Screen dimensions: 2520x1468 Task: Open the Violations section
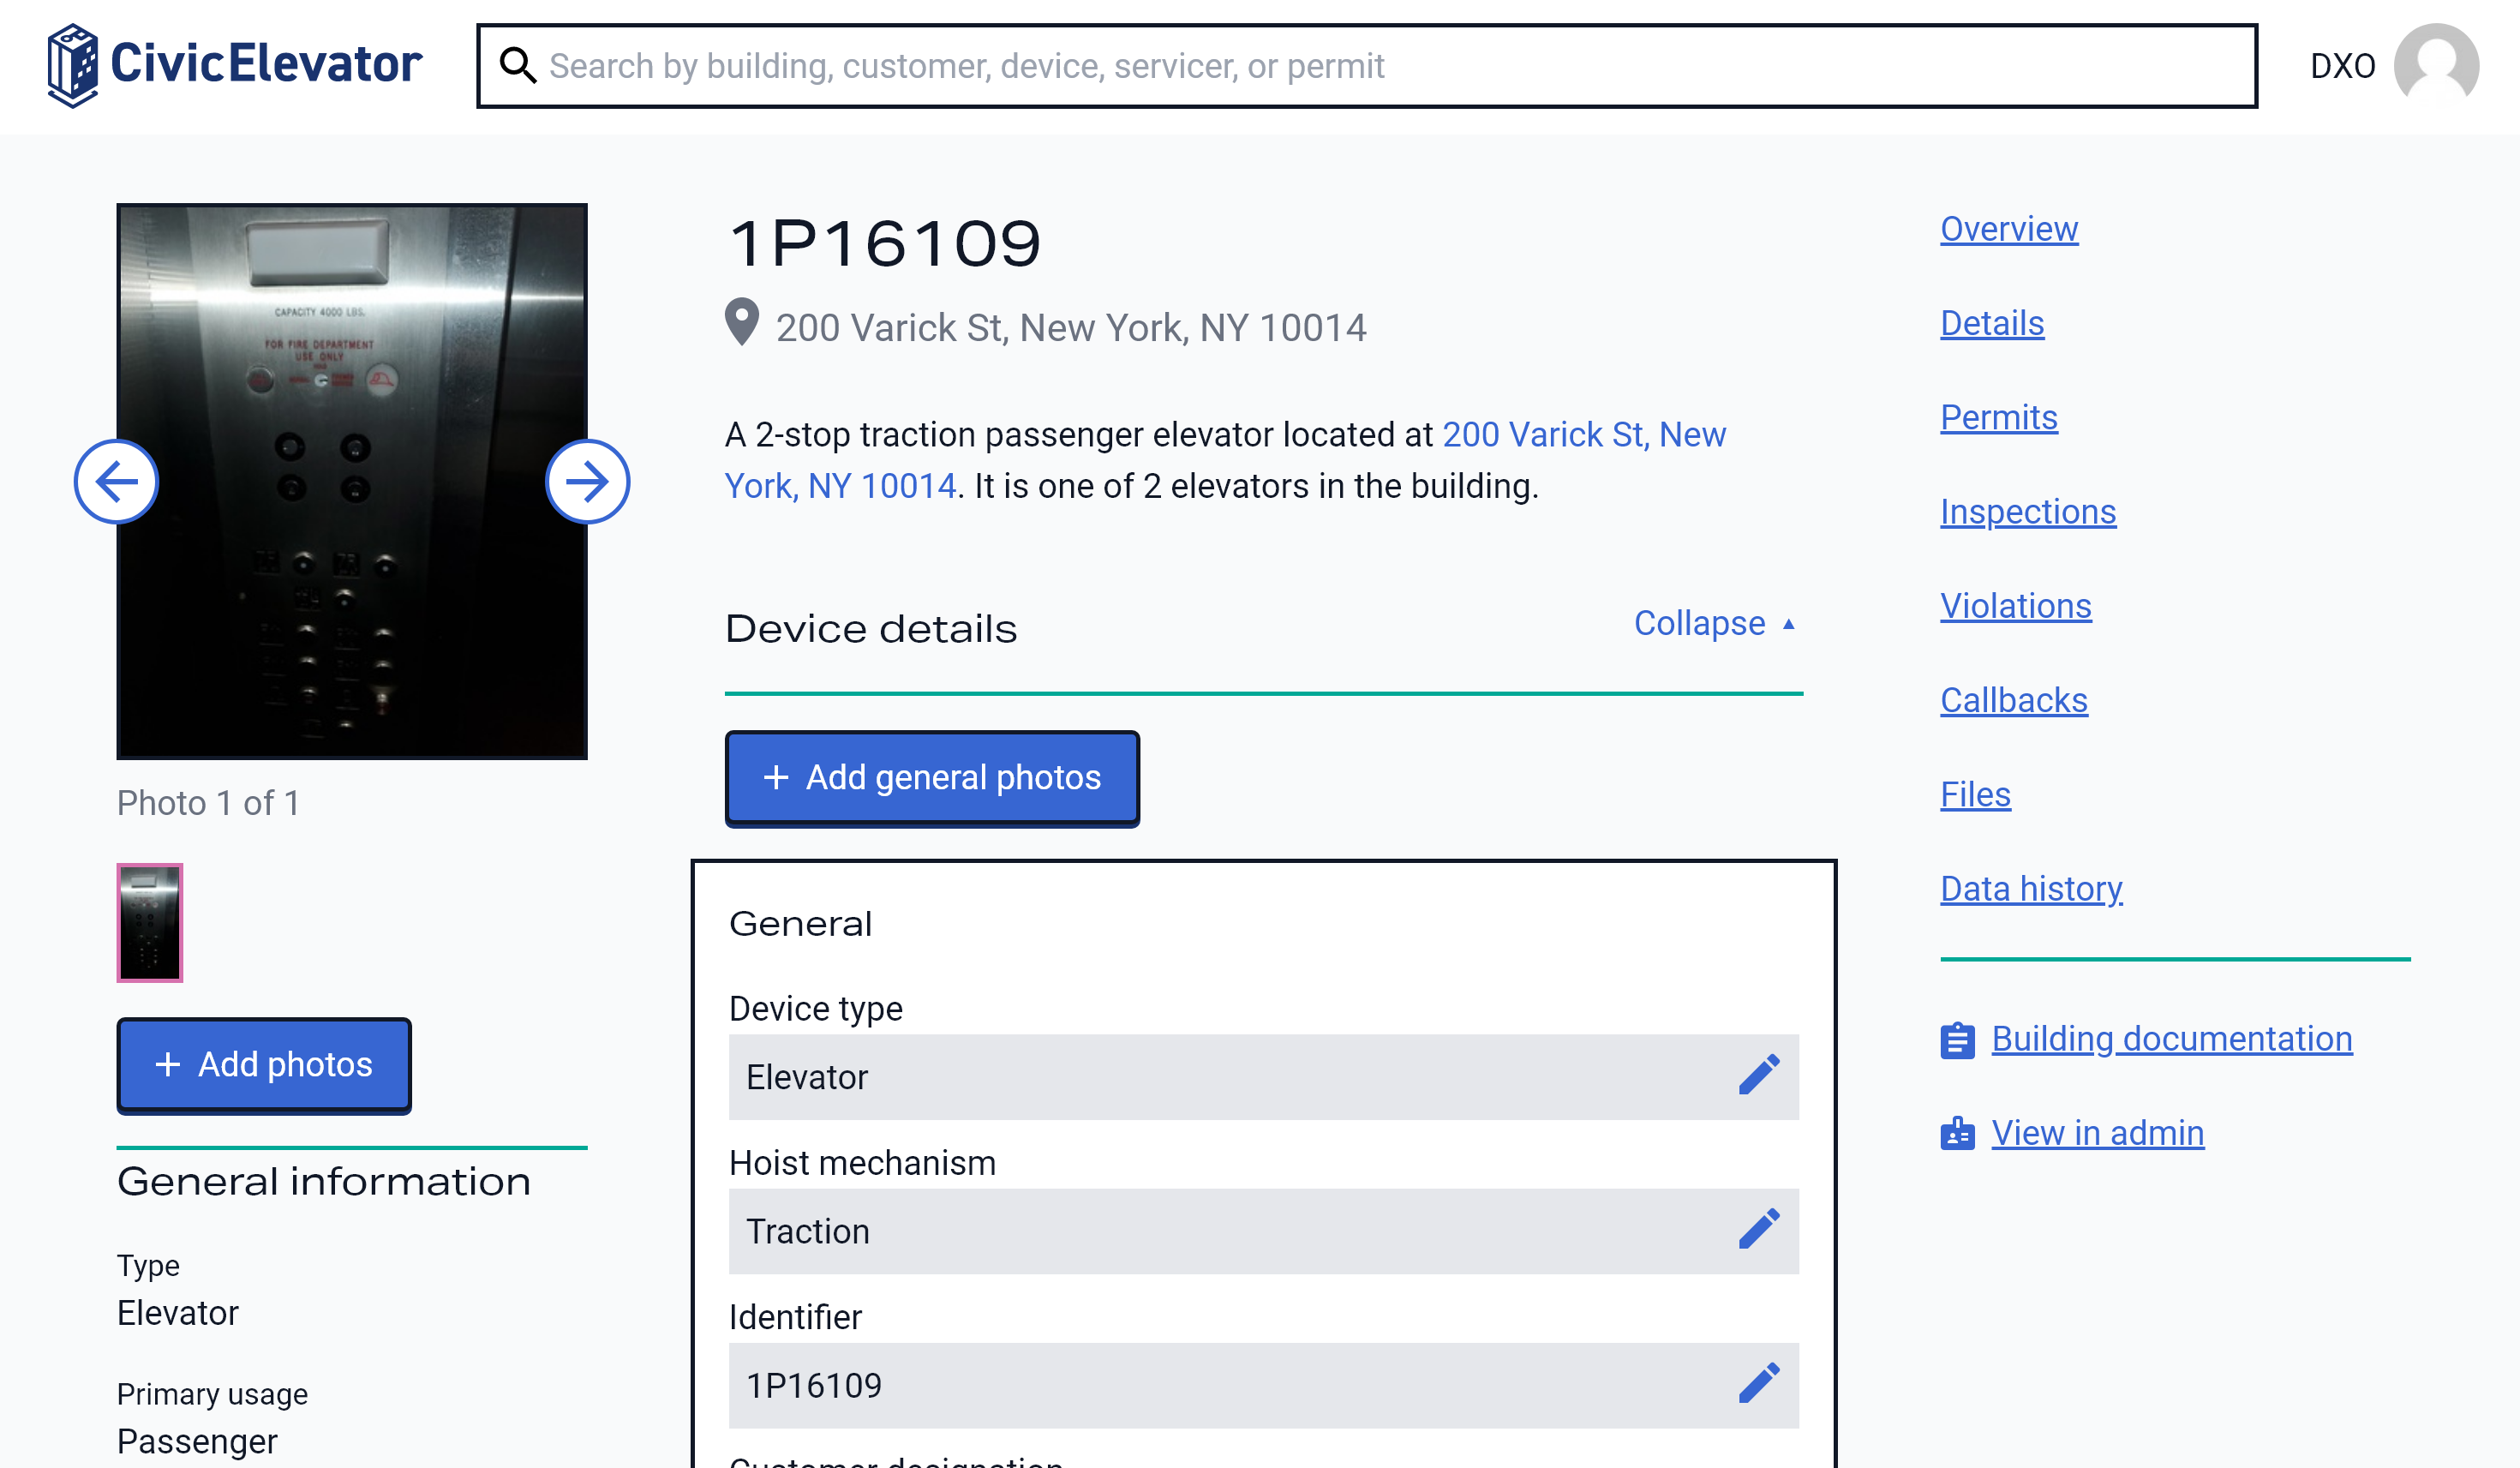[x=2015, y=605]
